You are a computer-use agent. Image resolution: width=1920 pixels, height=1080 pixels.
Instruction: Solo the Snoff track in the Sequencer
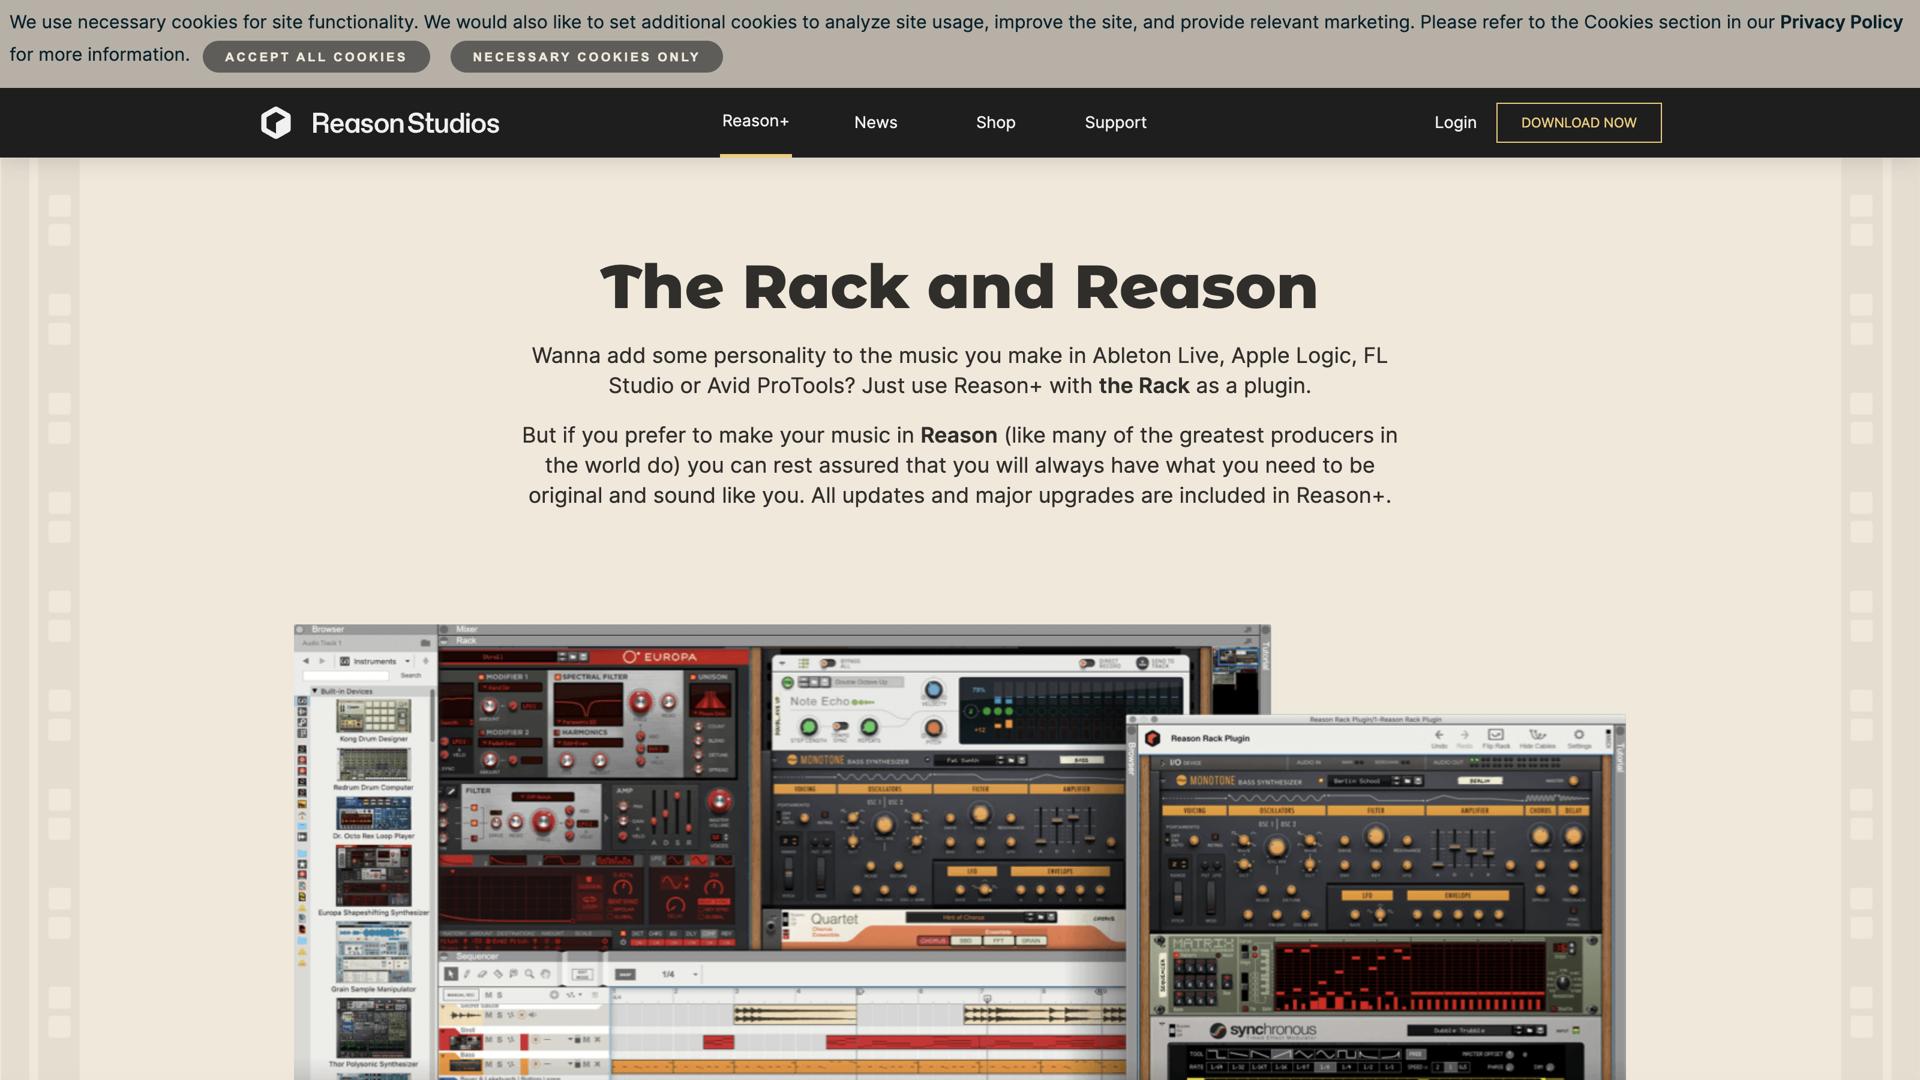498,1039
